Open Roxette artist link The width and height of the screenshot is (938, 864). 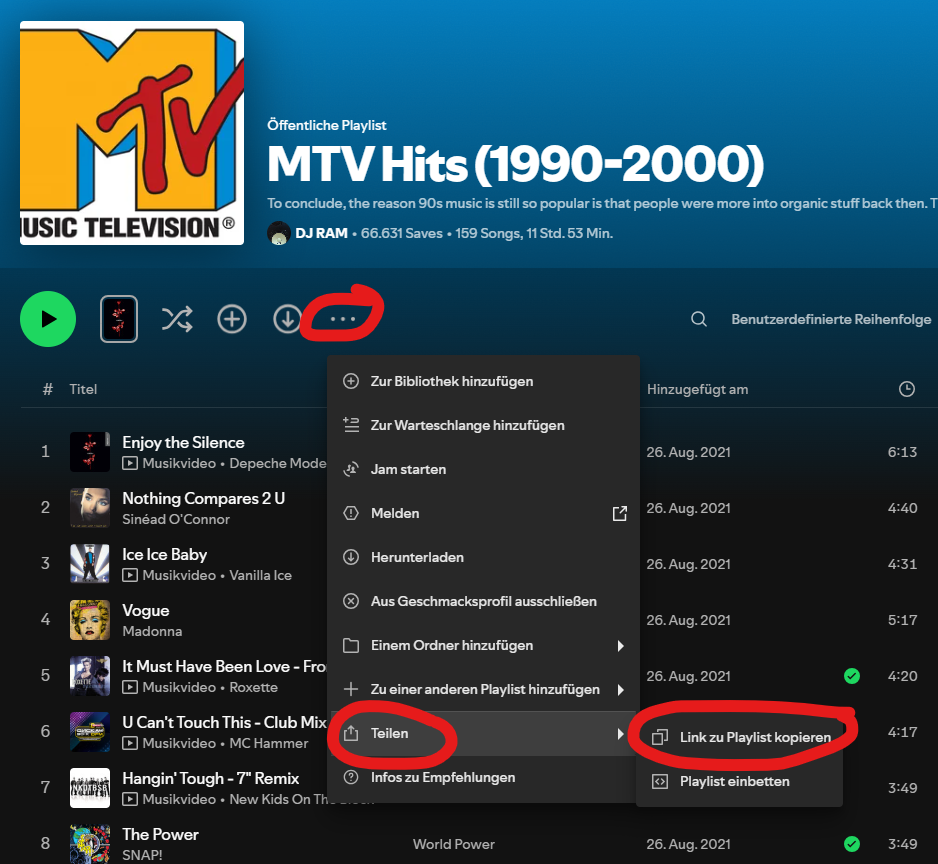[253, 687]
